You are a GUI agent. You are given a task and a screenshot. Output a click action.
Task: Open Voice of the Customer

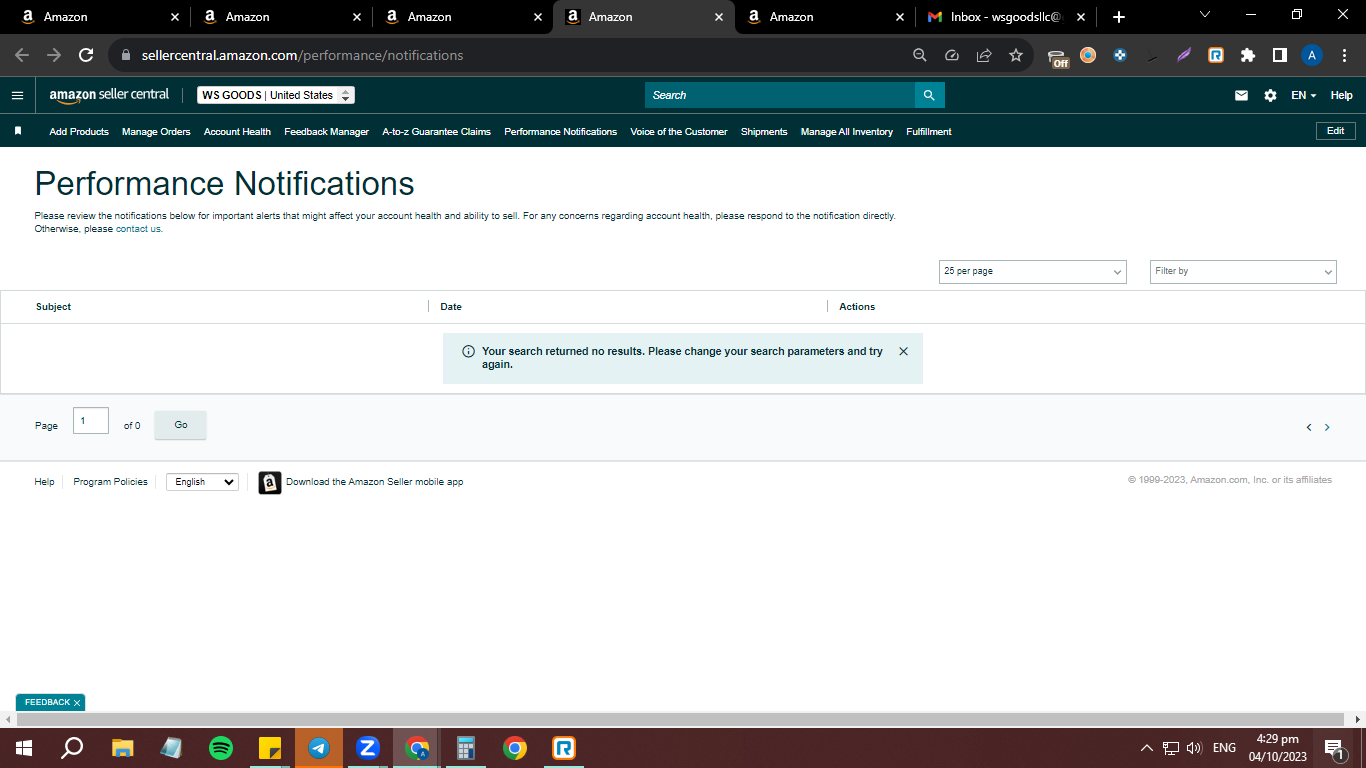click(679, 132)
